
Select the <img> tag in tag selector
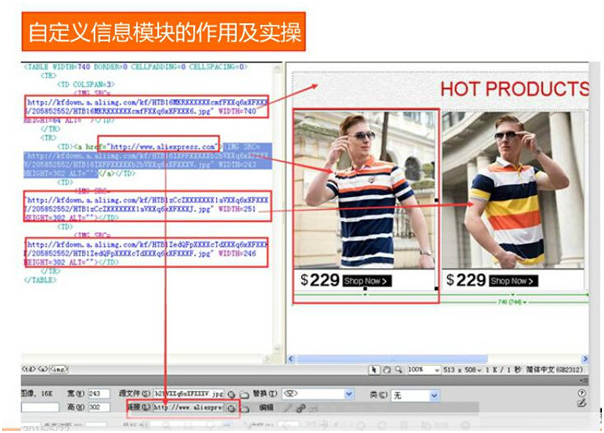point(59,369)
